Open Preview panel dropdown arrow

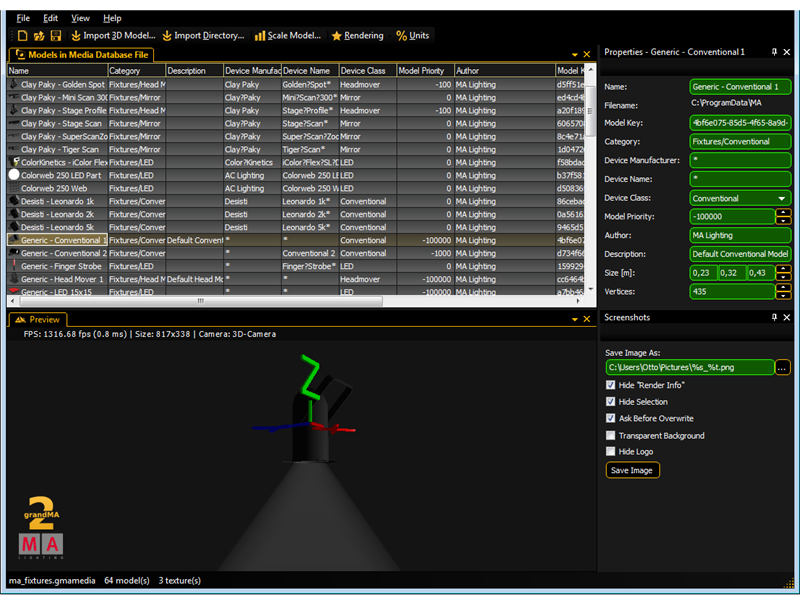(574, 319)
